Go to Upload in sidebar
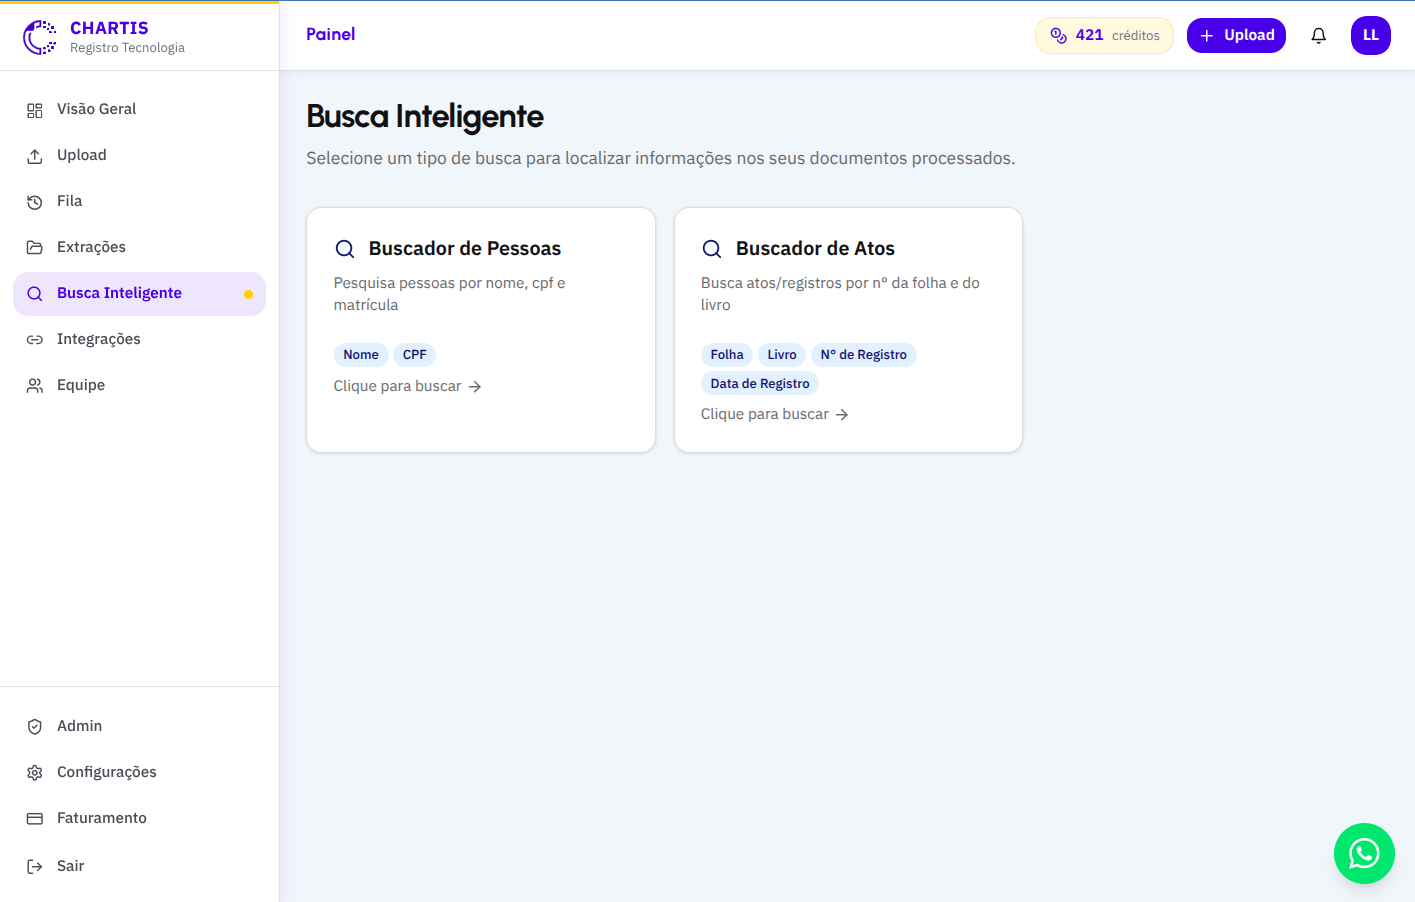 pyautogui.click(x=139, y=155)
